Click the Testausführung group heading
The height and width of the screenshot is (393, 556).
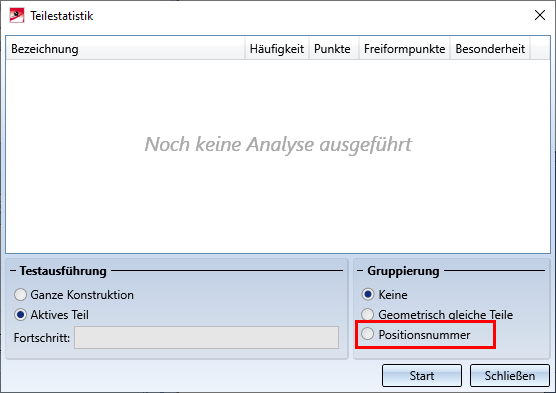pos(63,271)
